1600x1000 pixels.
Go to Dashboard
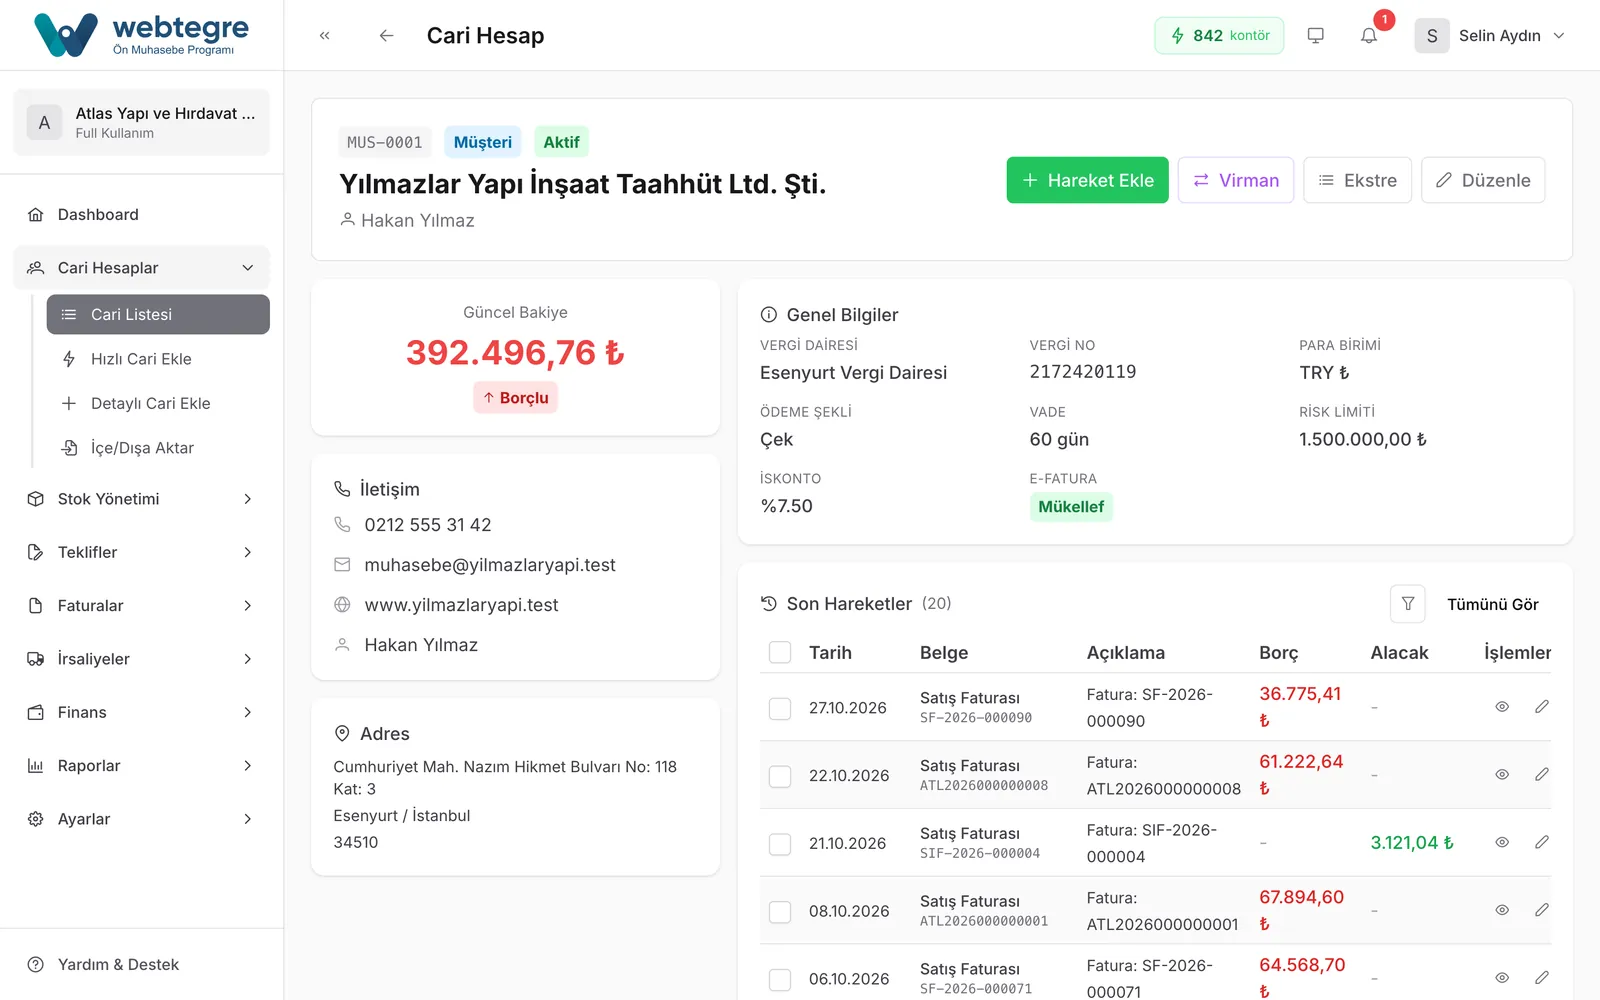click(141, 214)
